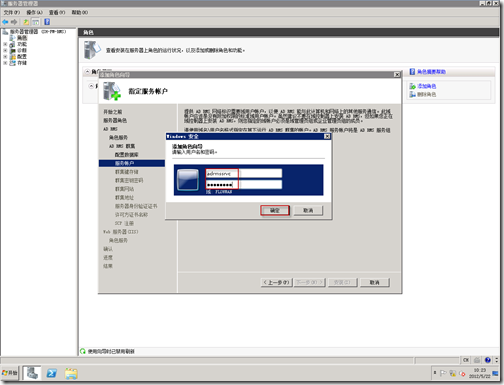504x385 pixels.
Task: Click the 群集密钥密码 wizard step
Action: coord(129,180)
